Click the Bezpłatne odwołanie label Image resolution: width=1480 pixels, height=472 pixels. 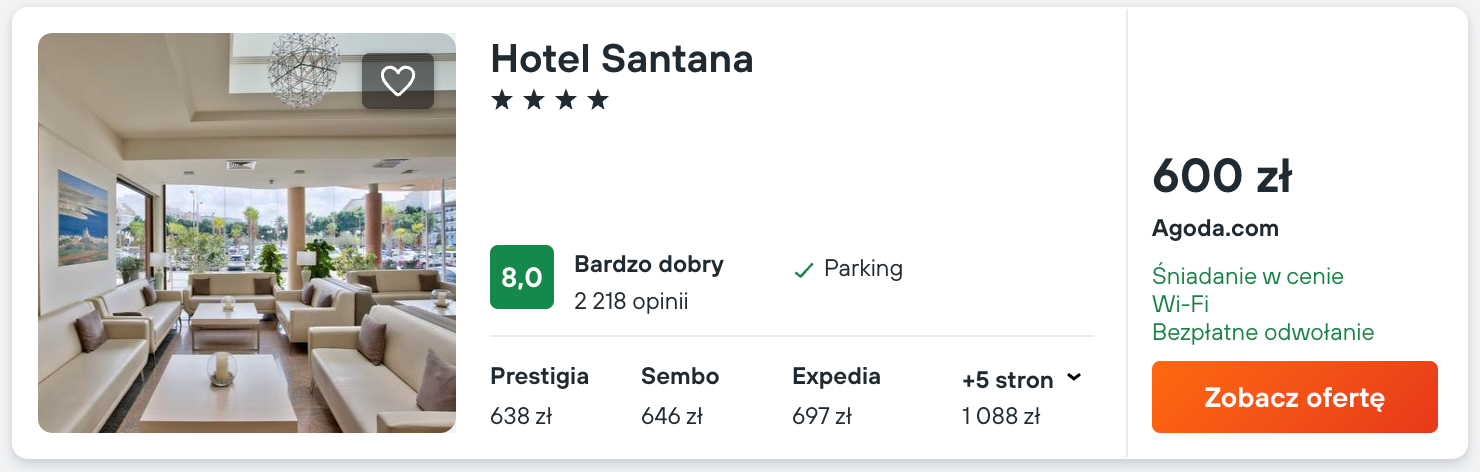(x=1263, y=332)
